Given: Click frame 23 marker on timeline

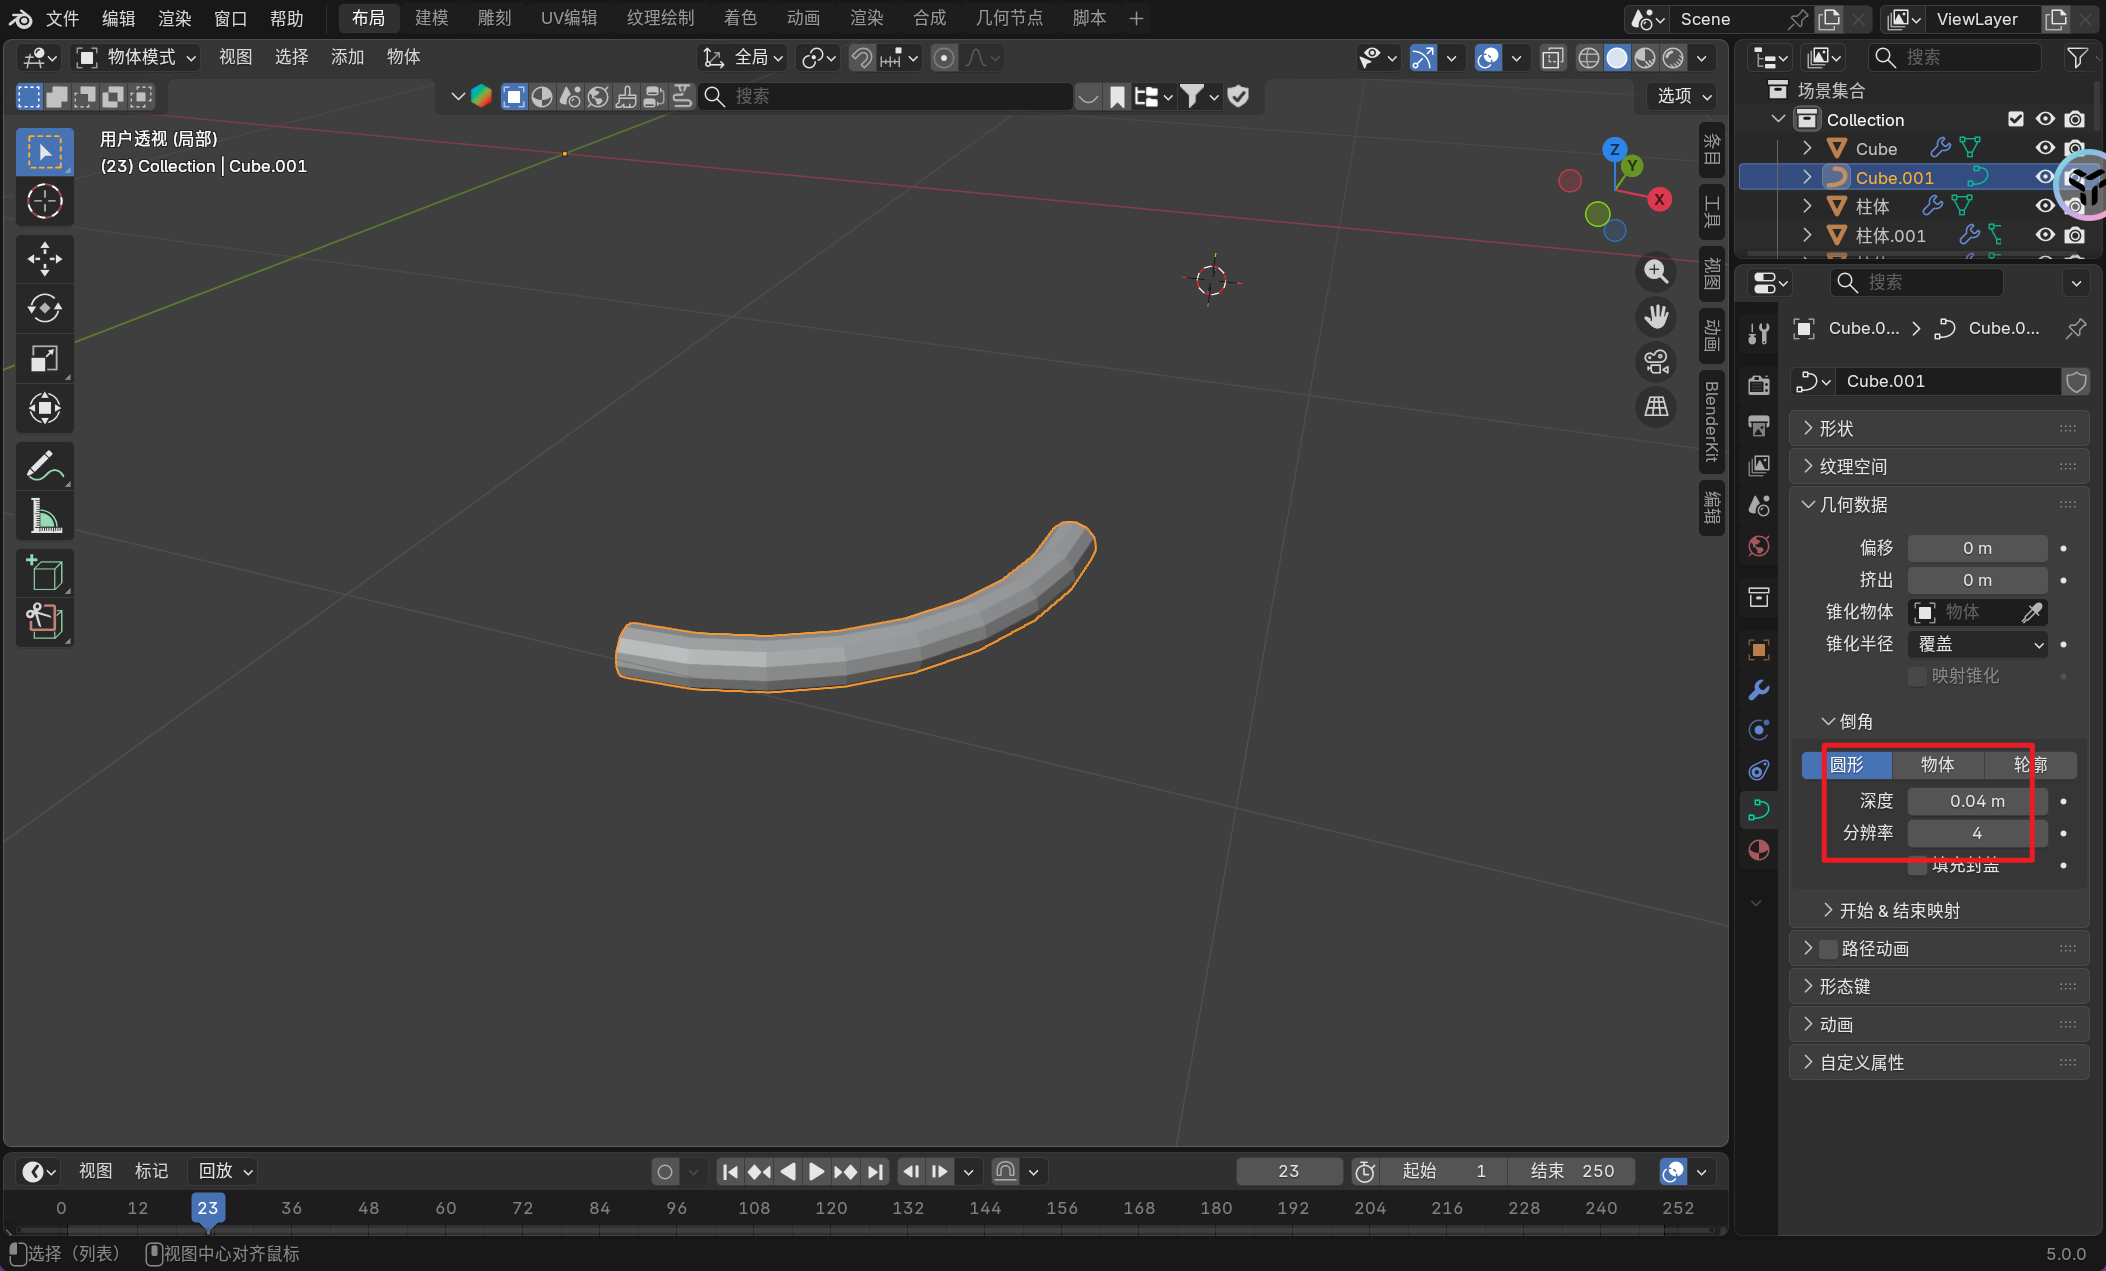Looking at the screenshot, I should coord(207,1208).
